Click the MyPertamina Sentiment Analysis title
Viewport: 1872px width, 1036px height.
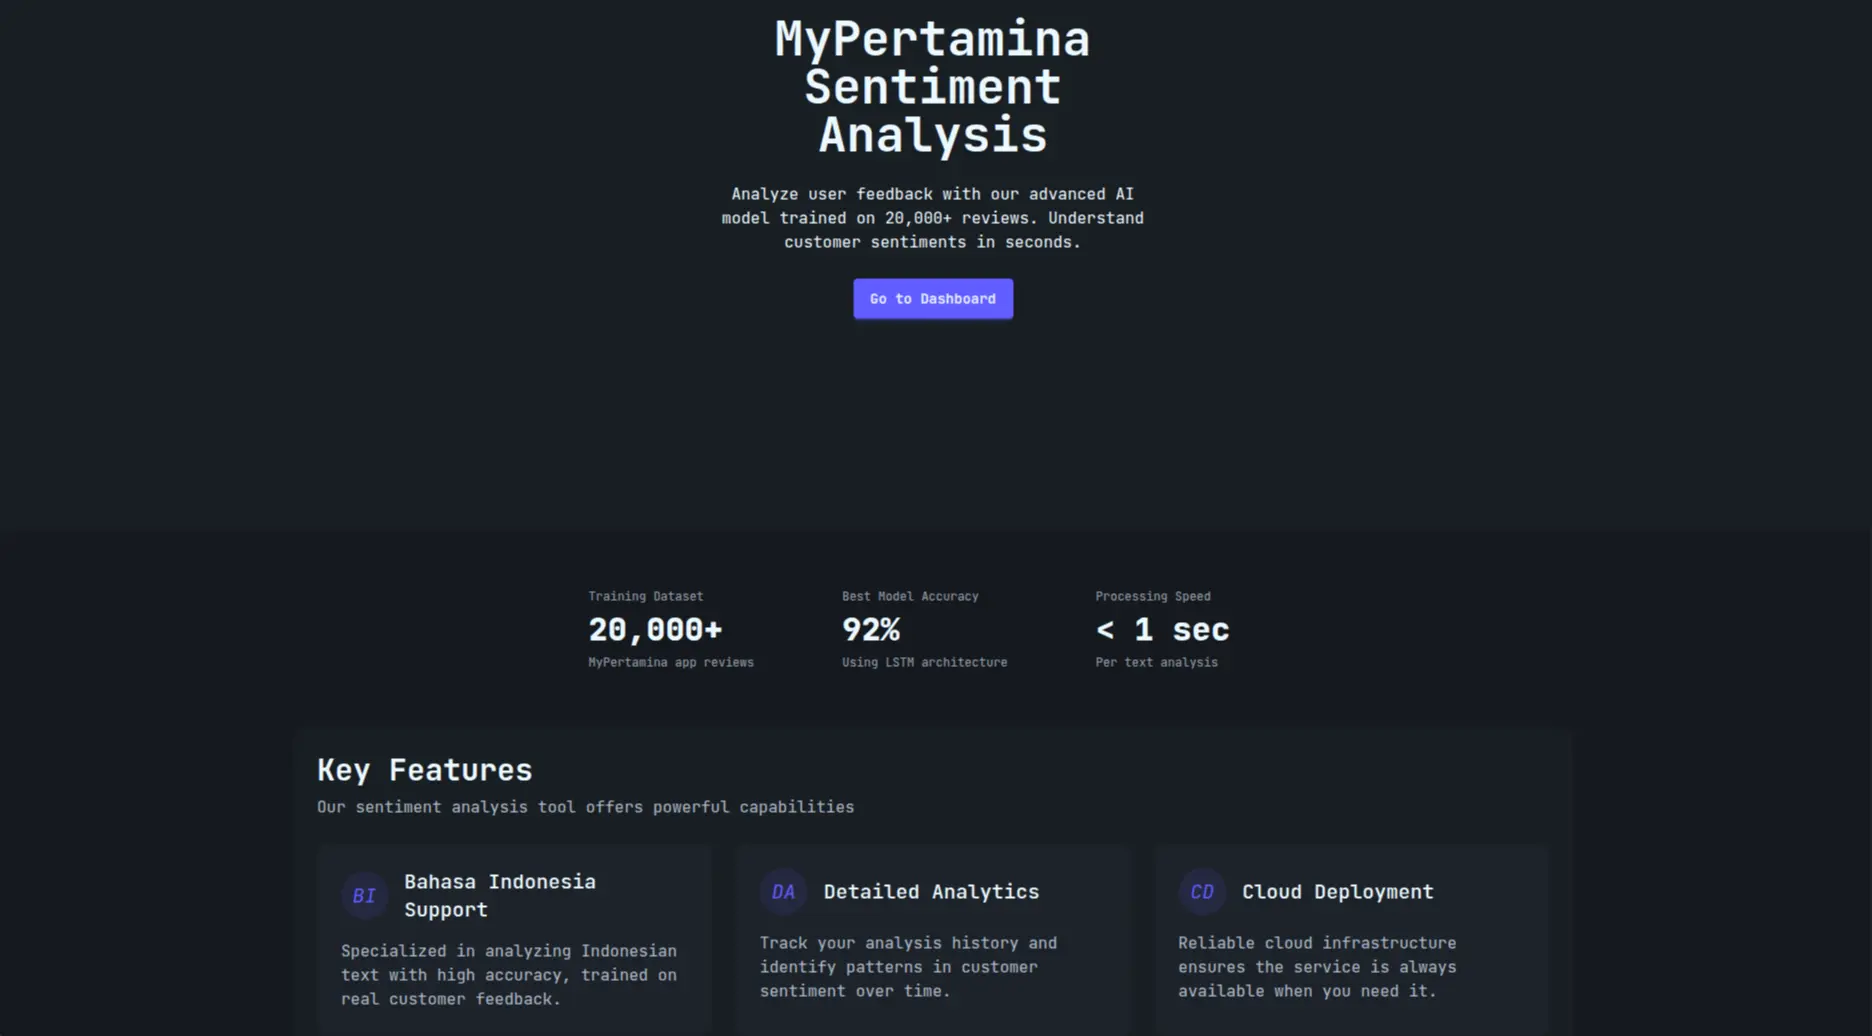coord(932,87)
